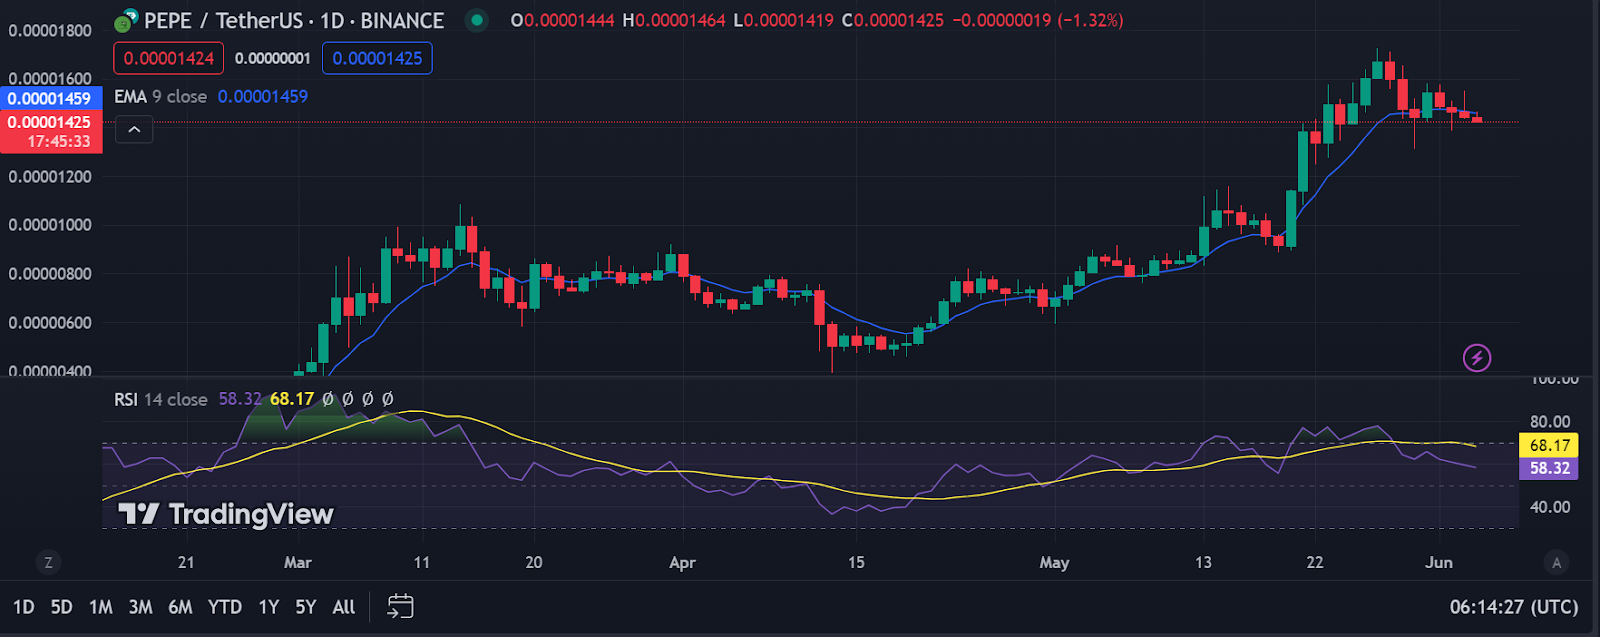Select the All time range
The height and width of the screenshot is (637, 1600).
coord(343,607)
